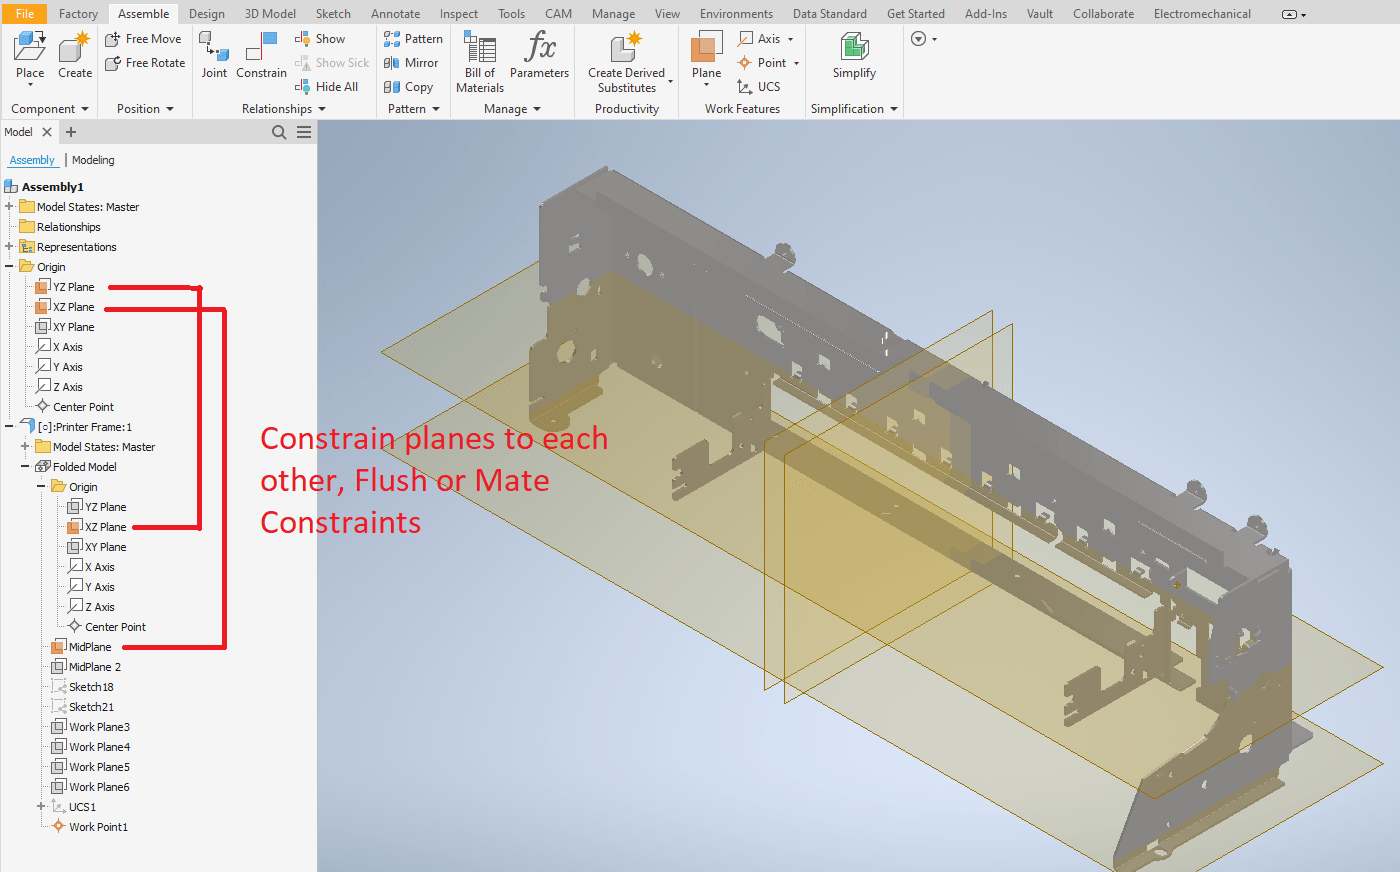Expand the Representations node
The height and width of the screenshot is (872, 1400).
[x=9, y=247]
